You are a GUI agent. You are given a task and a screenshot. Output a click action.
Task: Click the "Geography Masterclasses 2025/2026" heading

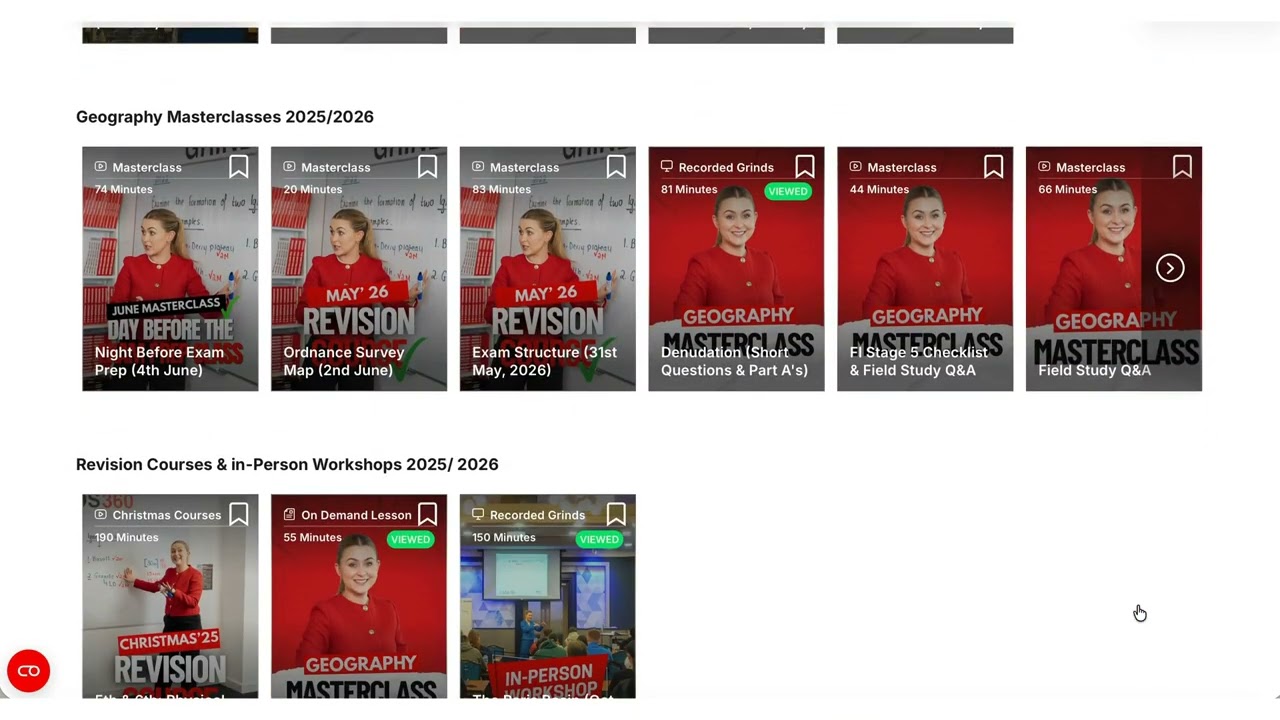(x=225, y=117)
